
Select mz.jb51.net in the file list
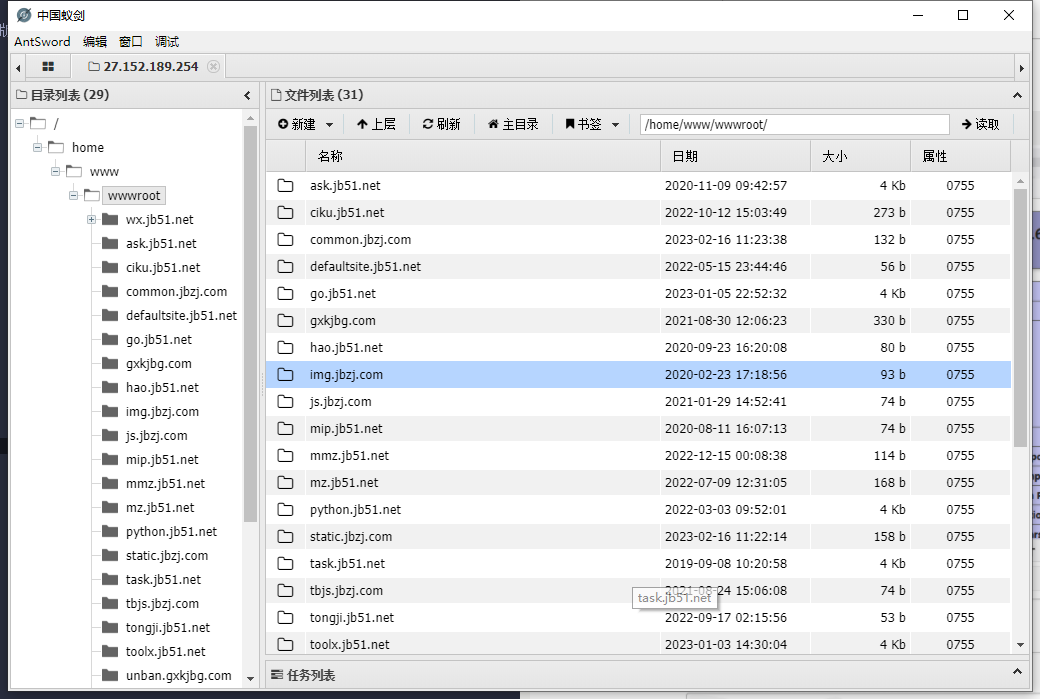click(638, 483)
